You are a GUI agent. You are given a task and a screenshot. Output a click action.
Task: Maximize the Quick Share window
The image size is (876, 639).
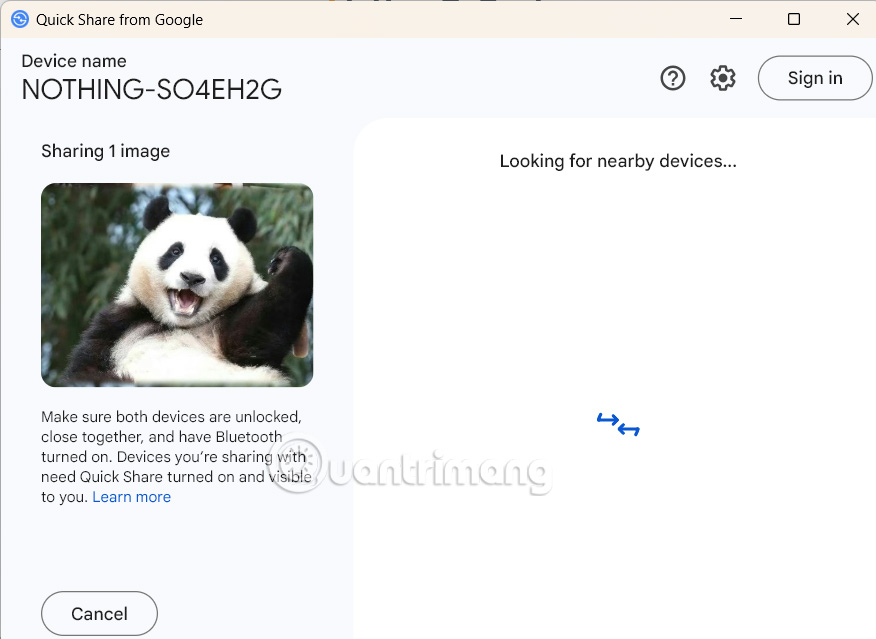(x=793, y=19)
